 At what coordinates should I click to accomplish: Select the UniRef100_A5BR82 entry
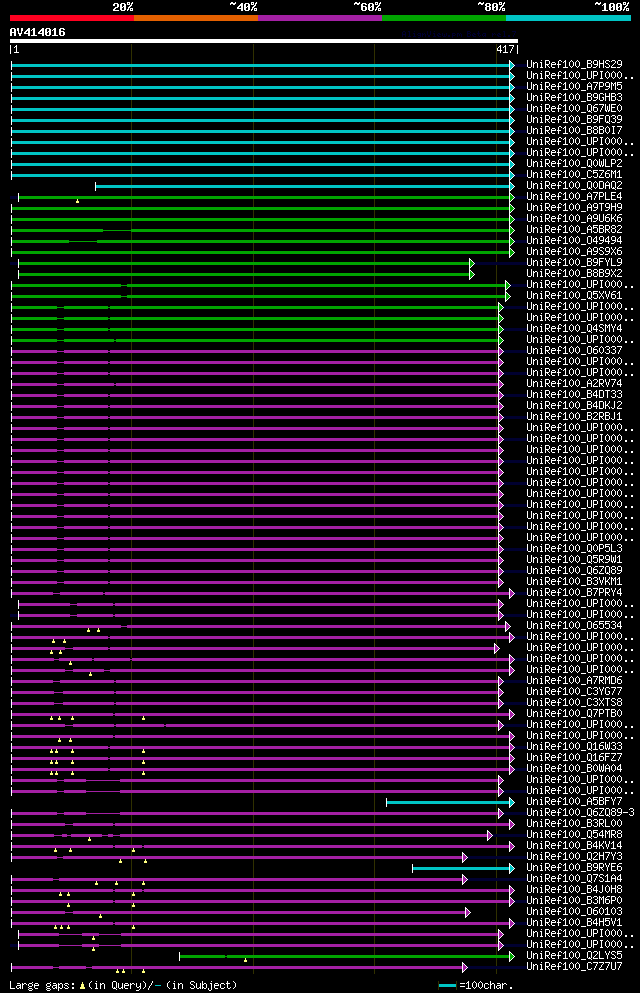coord(574,230)
